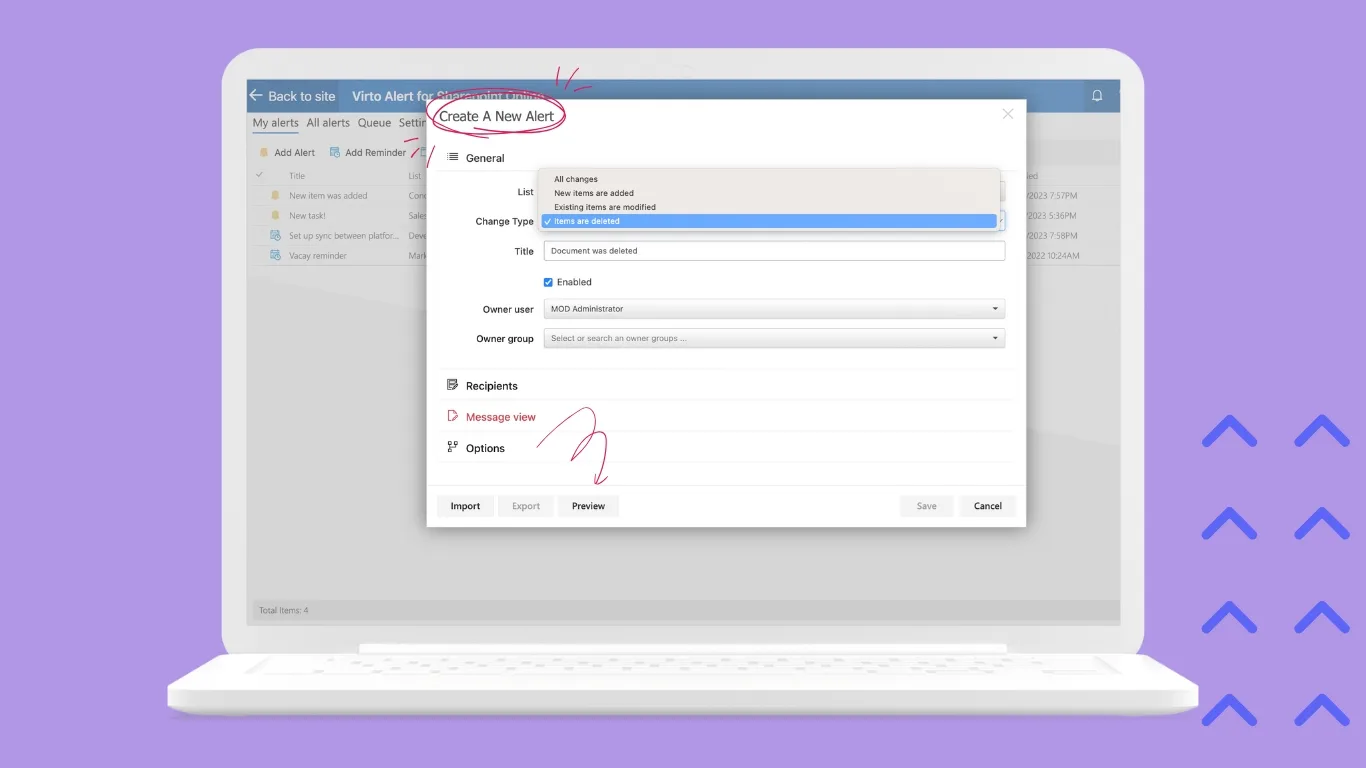Open the Owner group dropdown
The image size is (1366, 768).
(x=995, y=338)
